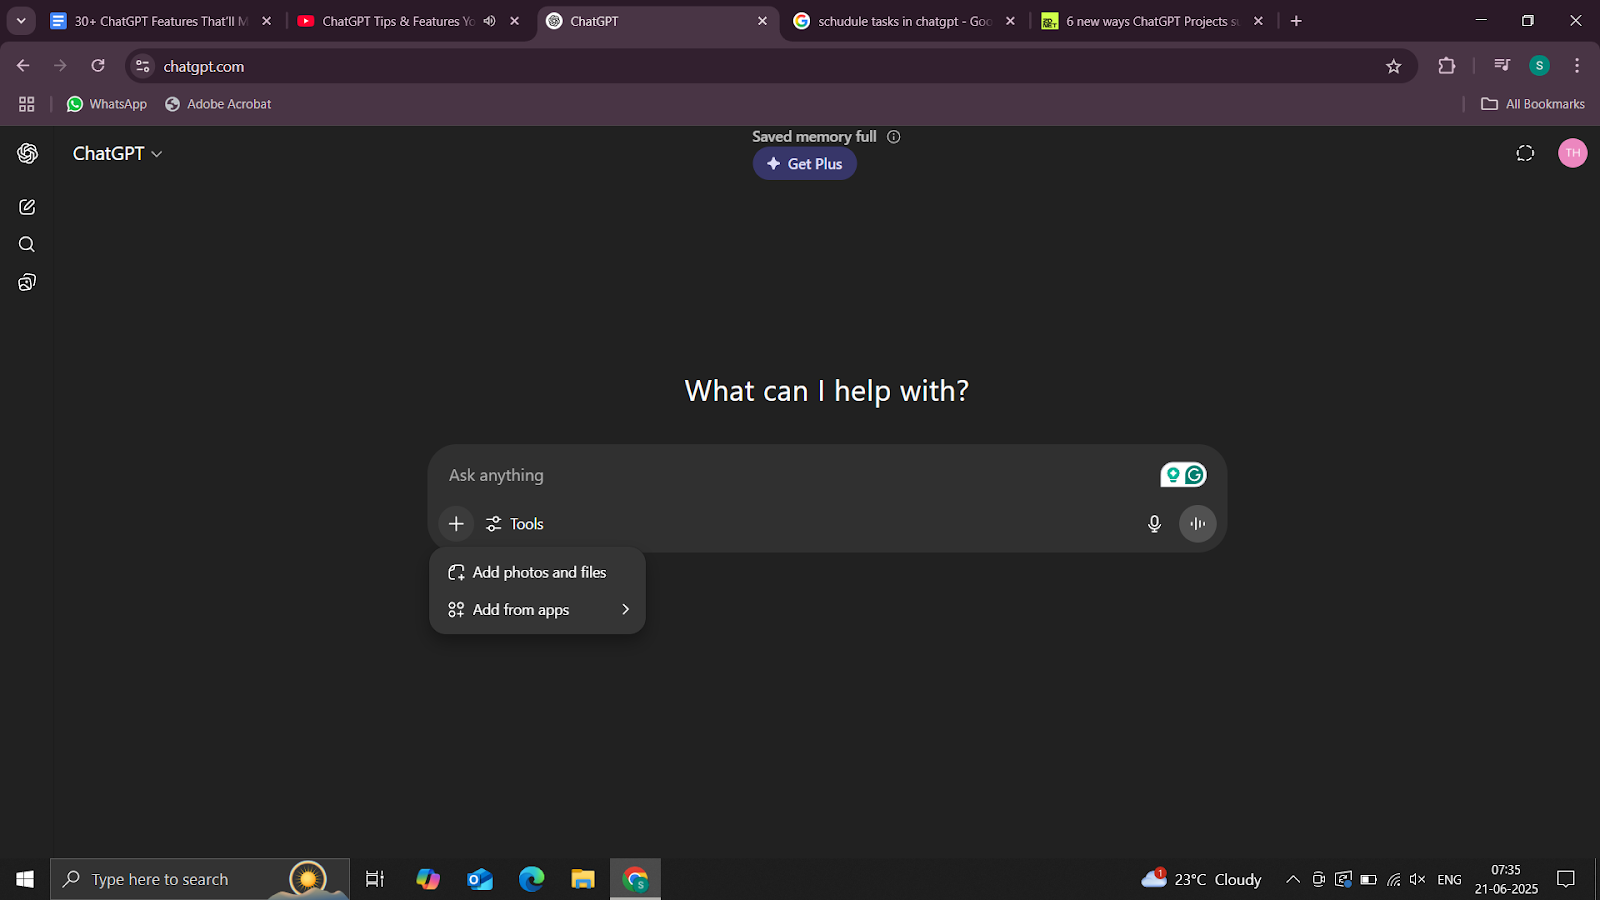
Task: Open the muted volume tray icon
Action: (1417, 879)
